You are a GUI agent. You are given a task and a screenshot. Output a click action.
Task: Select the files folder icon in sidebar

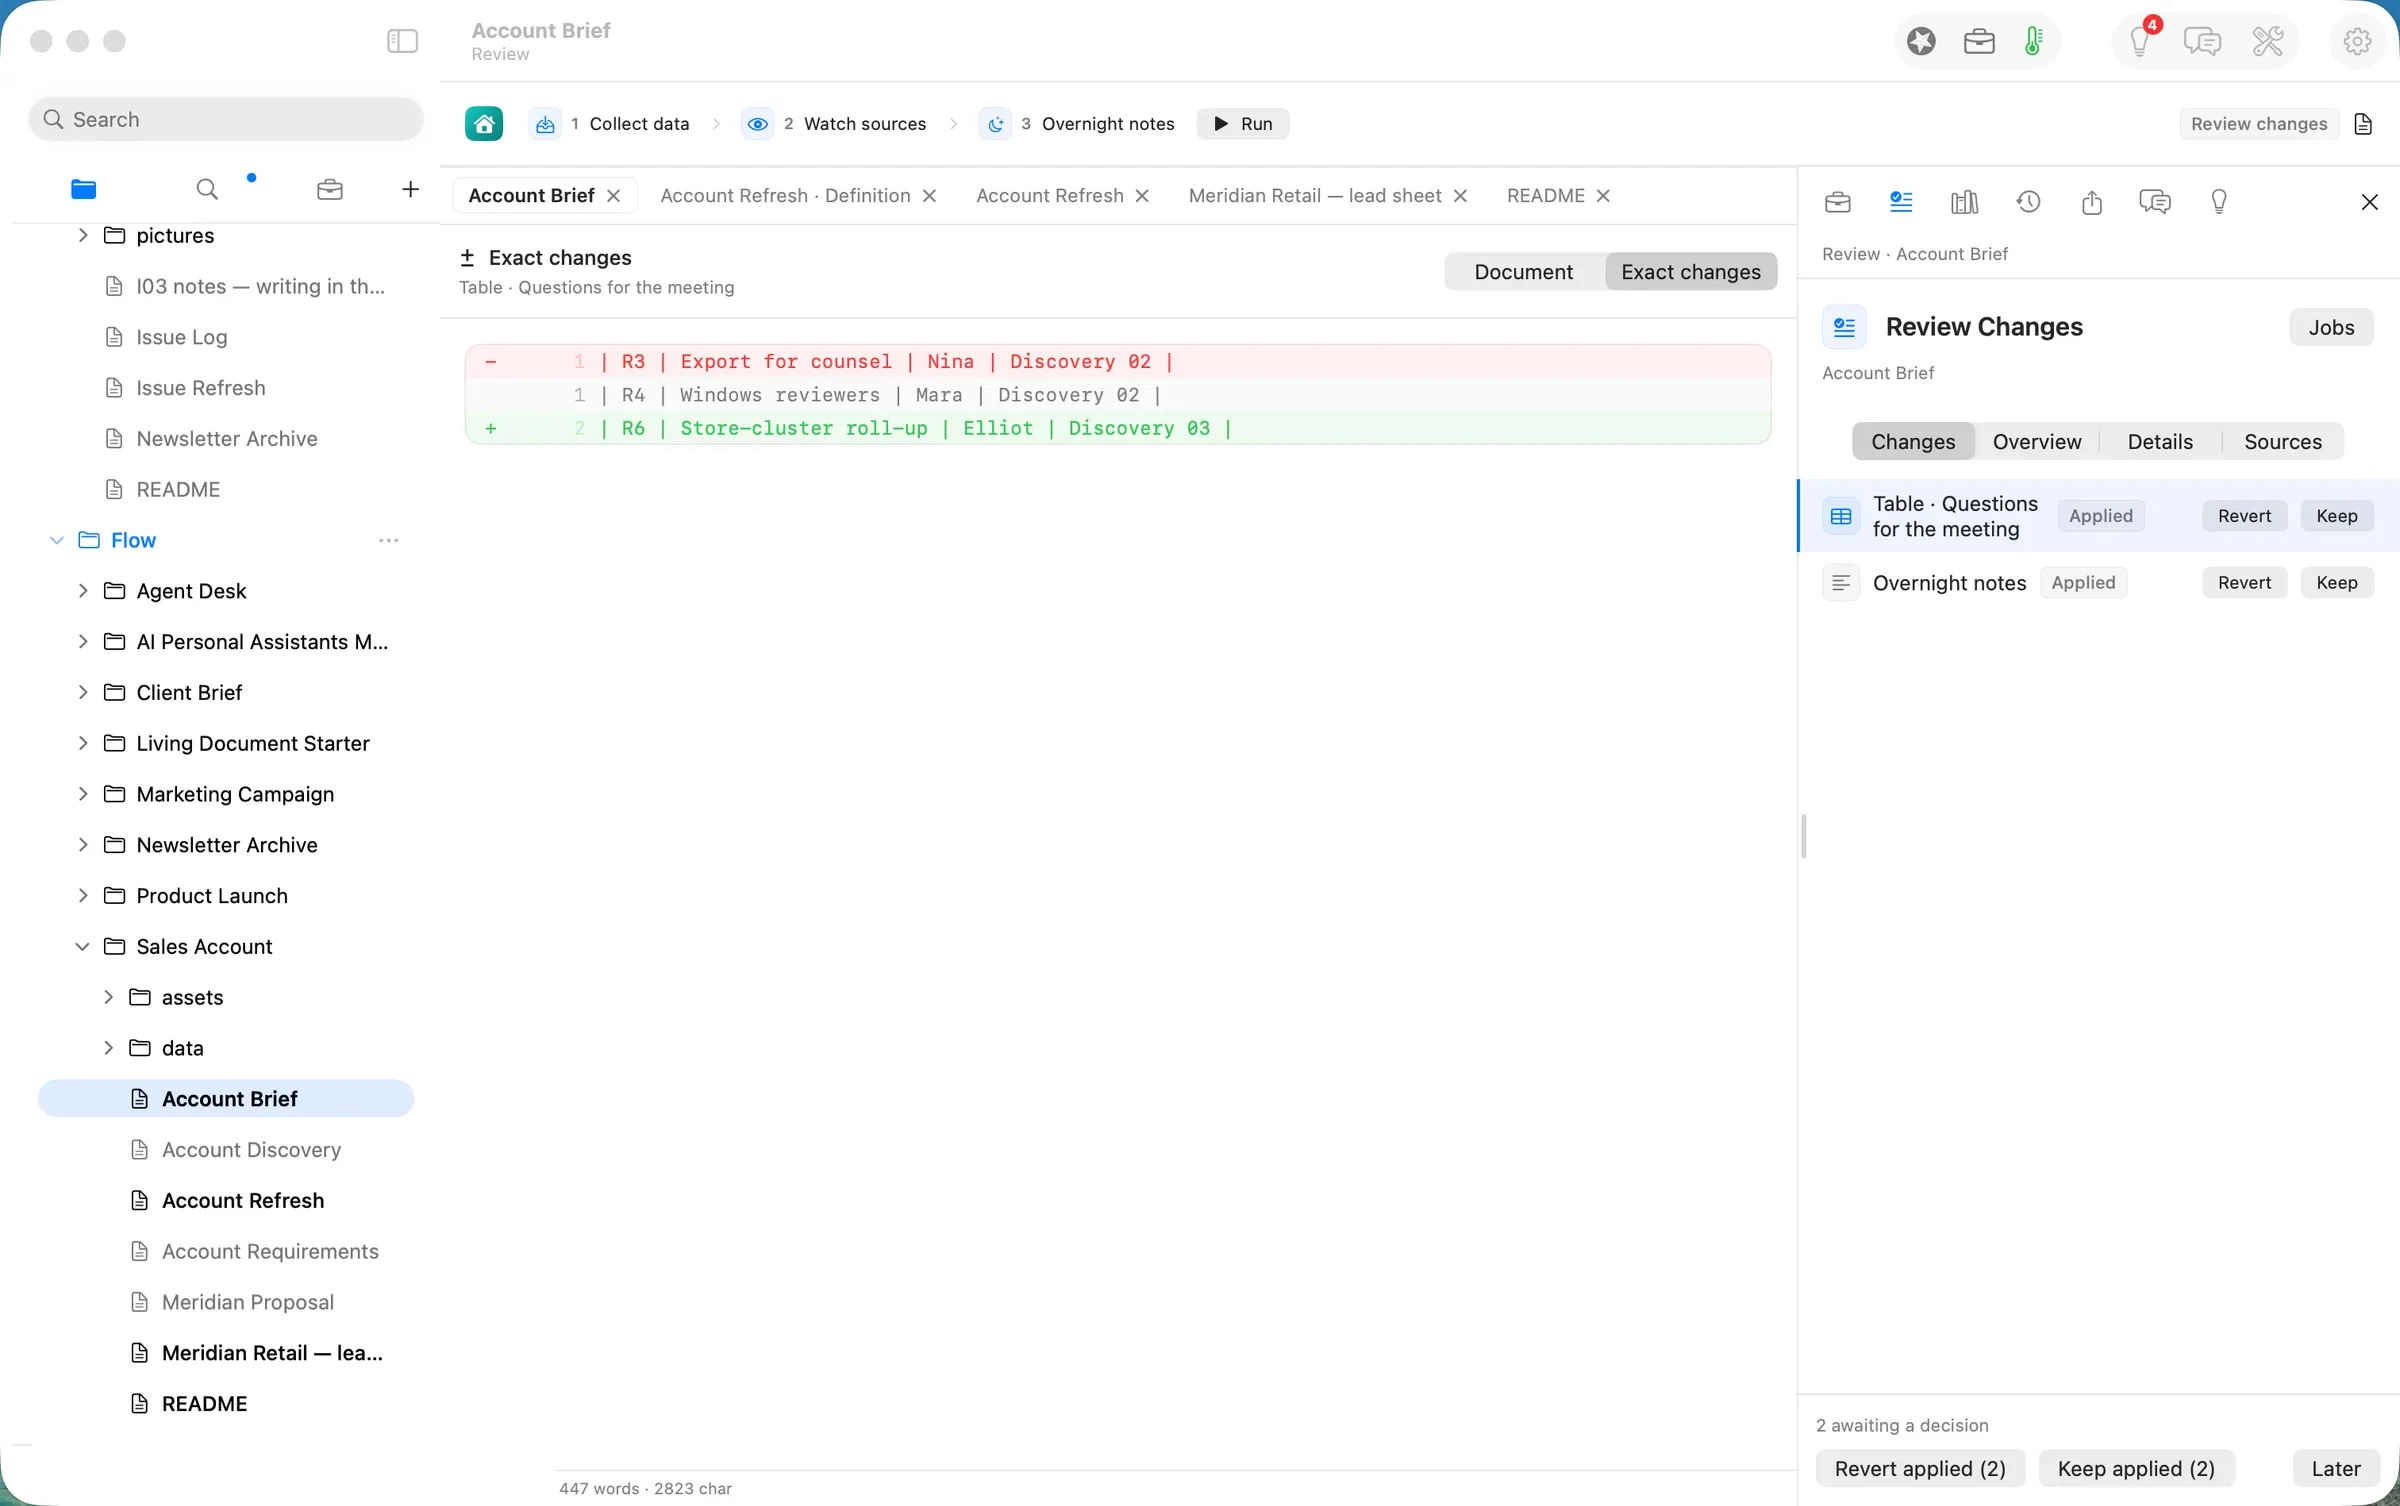84,189
